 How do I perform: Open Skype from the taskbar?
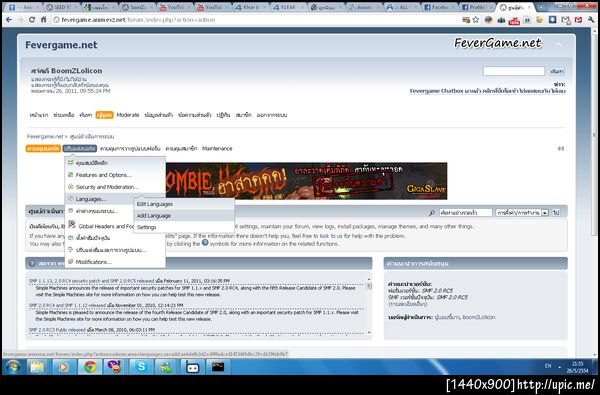coord(141,367)
